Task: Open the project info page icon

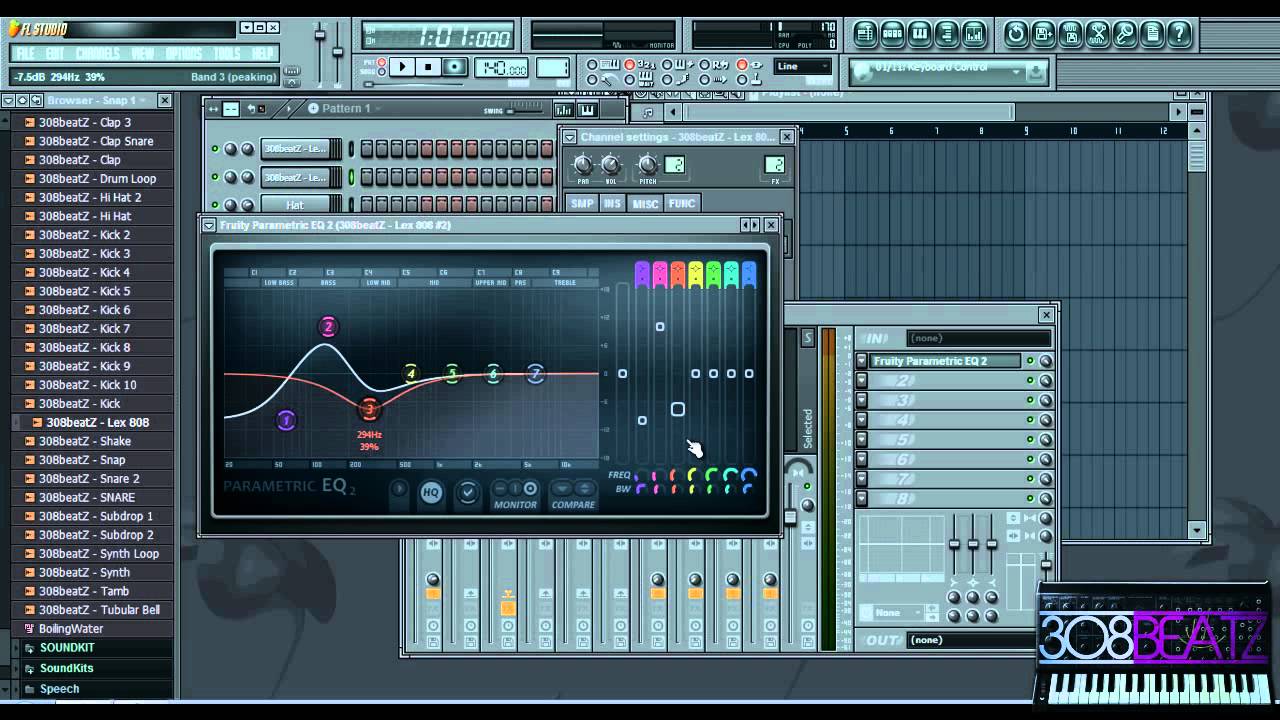Action: click(x=1152, y=33)
